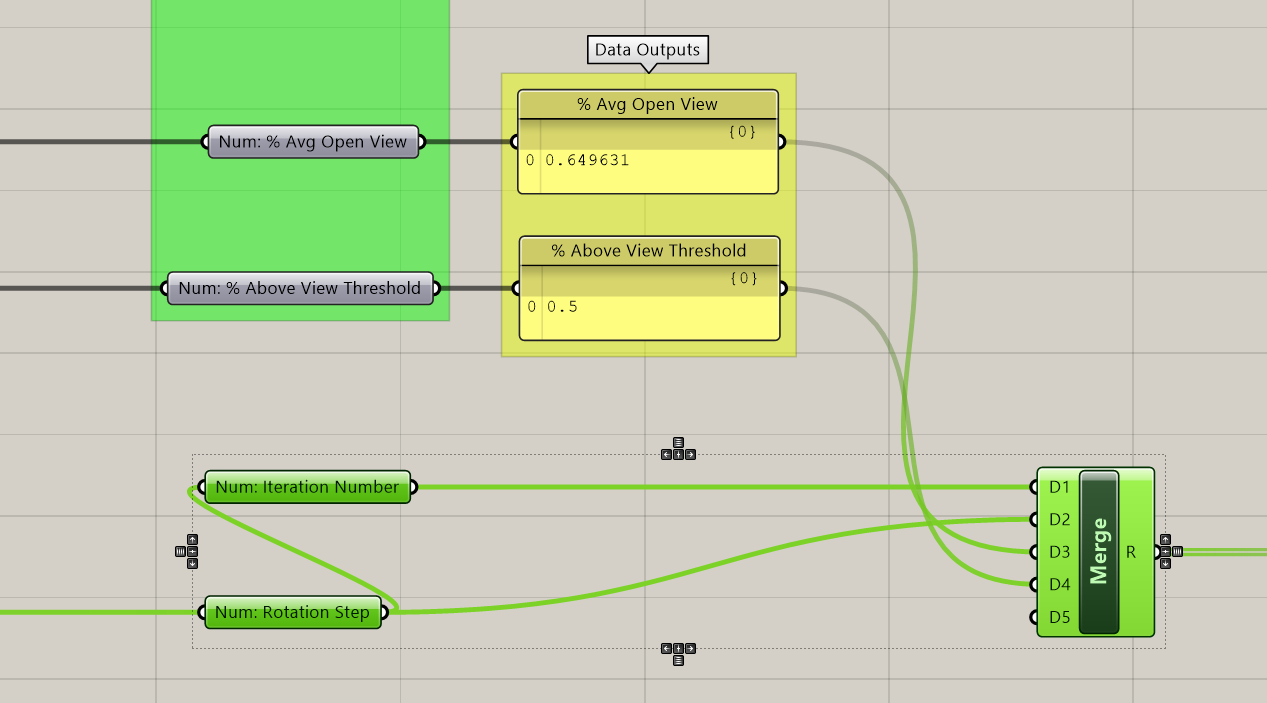Select the Num: Iteration Number parameter

[307, 487]
